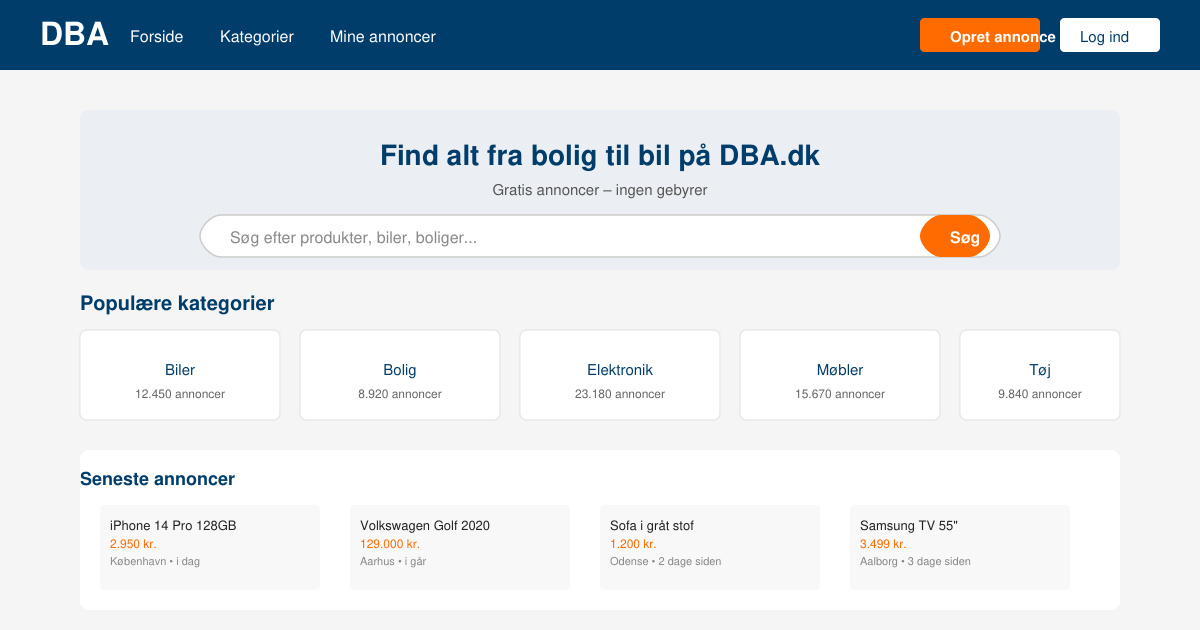Viewport: 1200px width, 630px height.
Task: Click the 3.499 kr. price
Action: [883, 544]
